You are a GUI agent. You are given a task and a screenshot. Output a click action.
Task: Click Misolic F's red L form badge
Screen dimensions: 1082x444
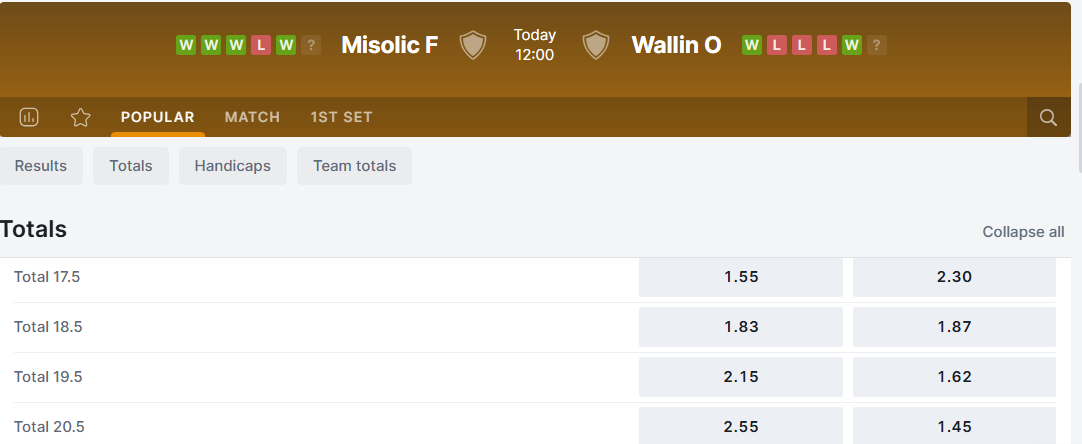point(261,45)
